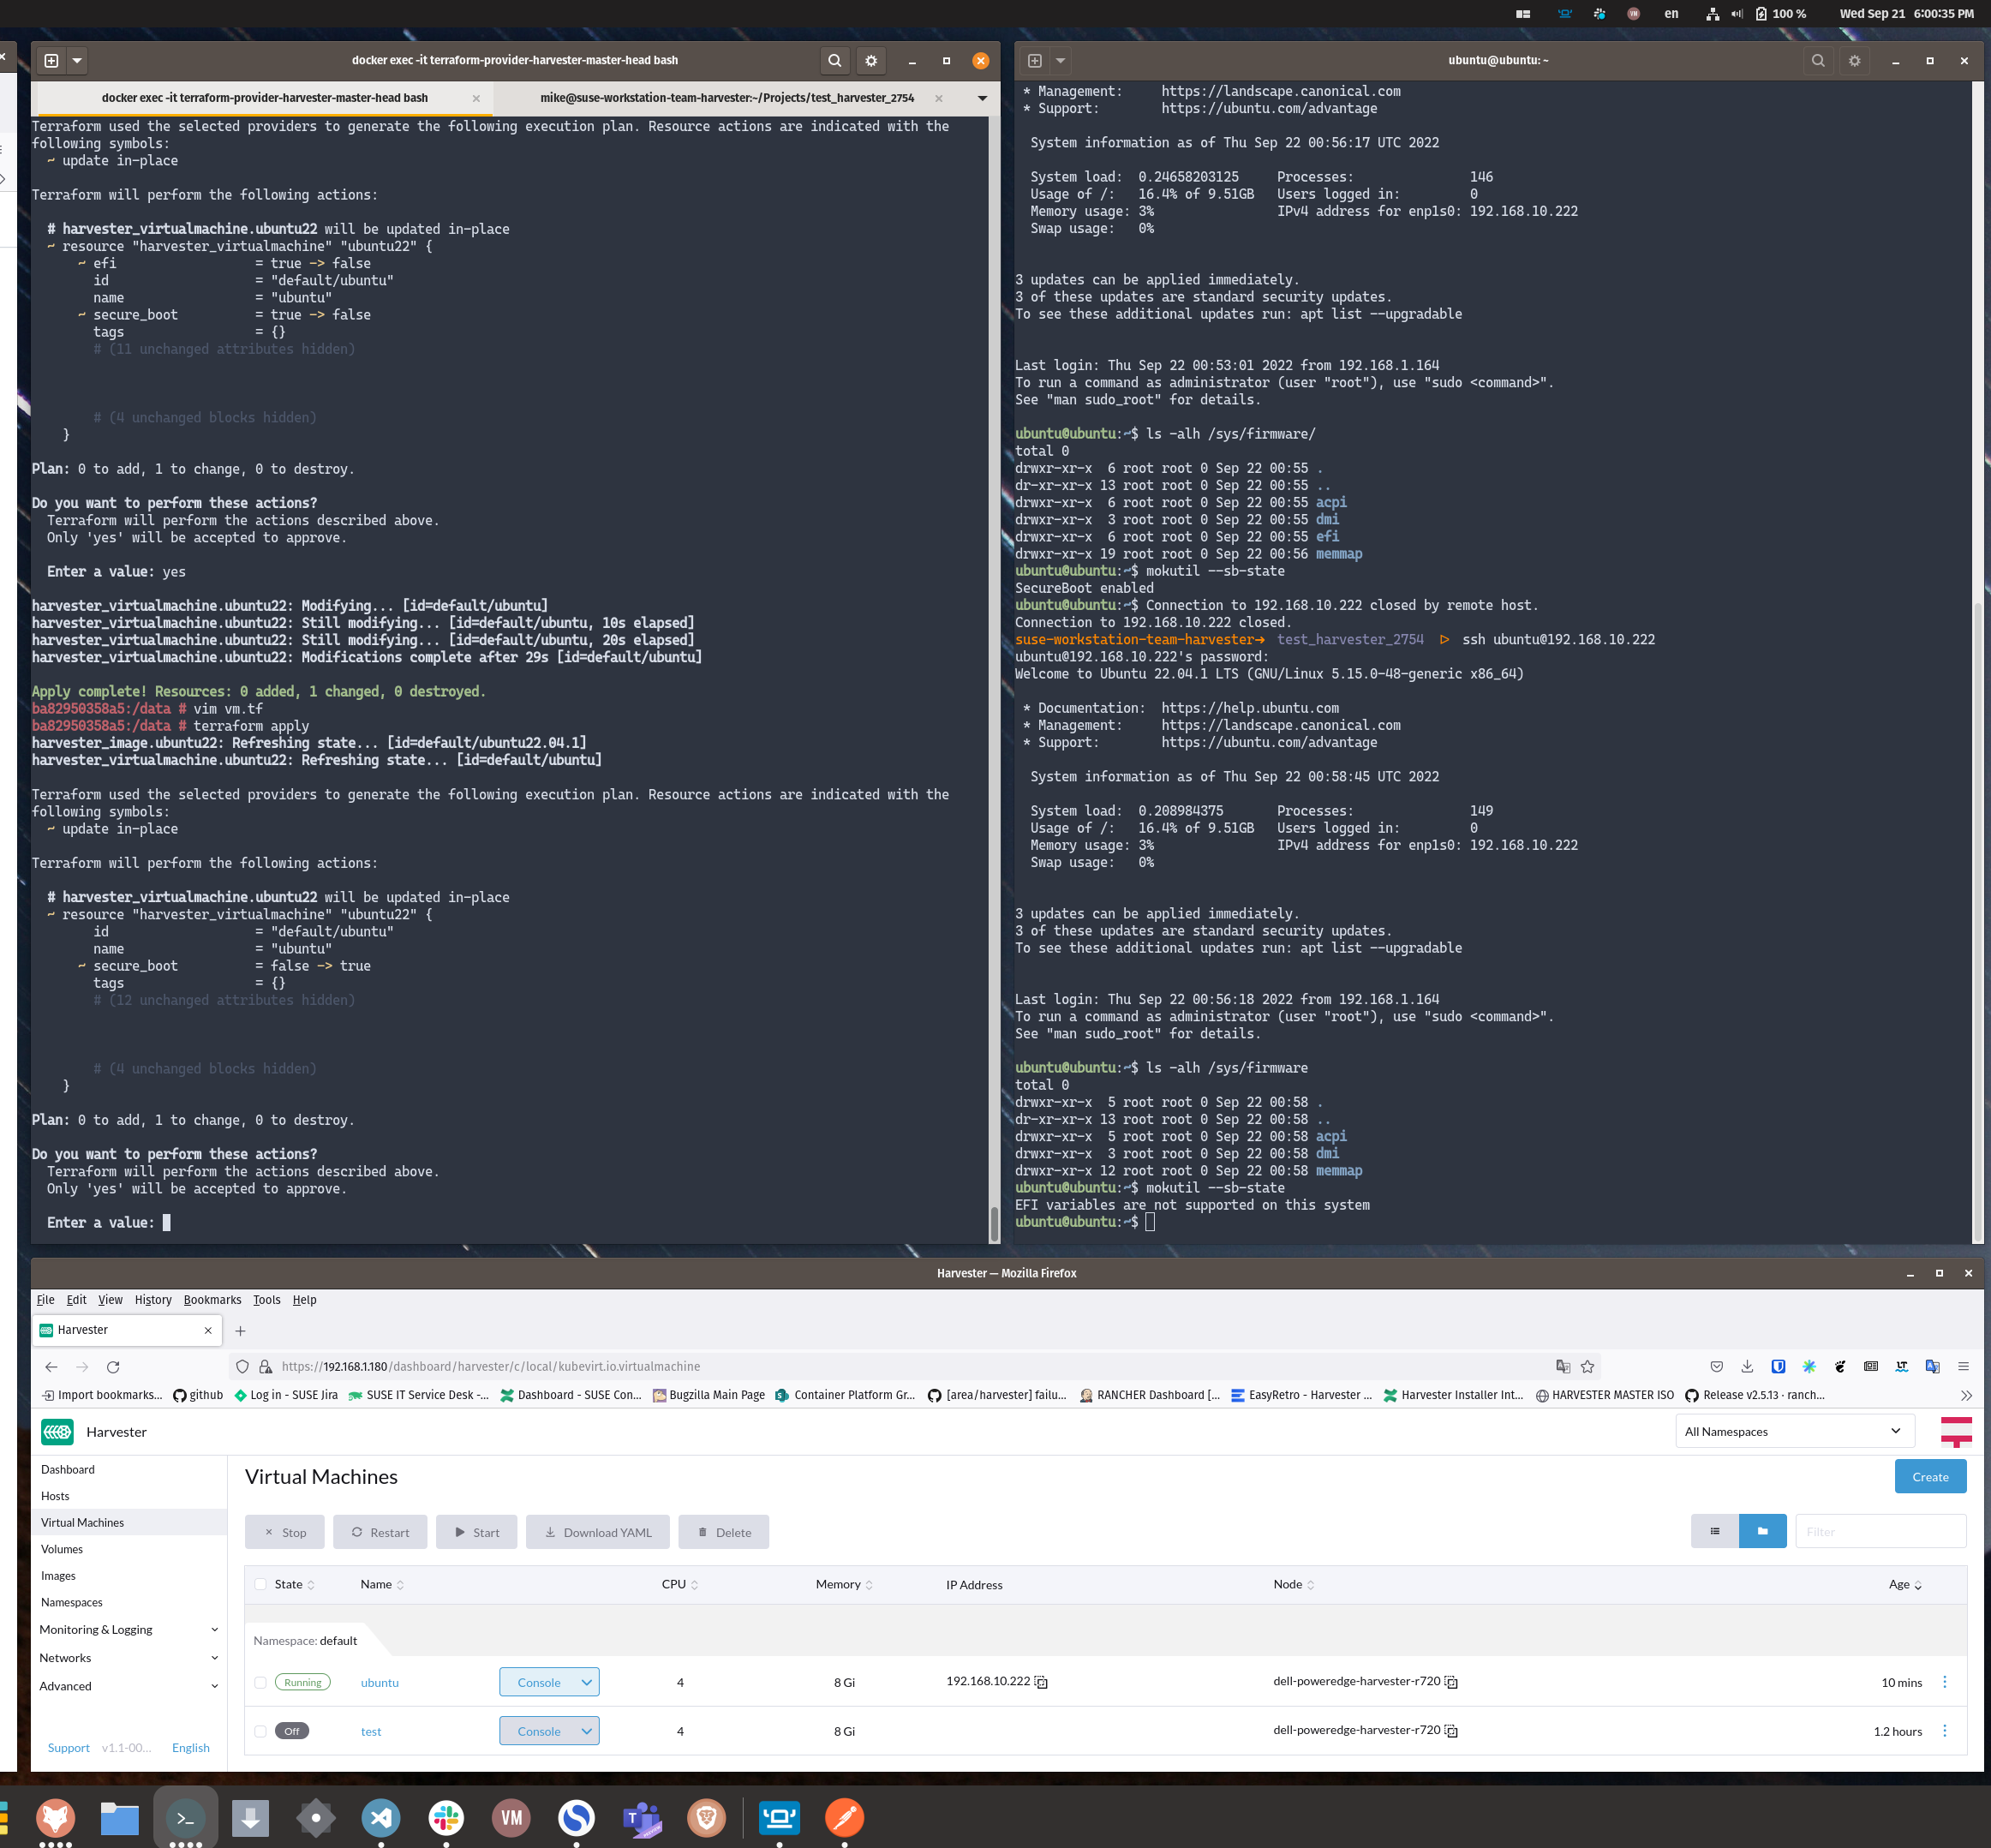Image resolution: width=1991 pixels, height=1848 pixels.
Task: Select the checkbox for the ubuntu VM row
Action: [260, 1682]
